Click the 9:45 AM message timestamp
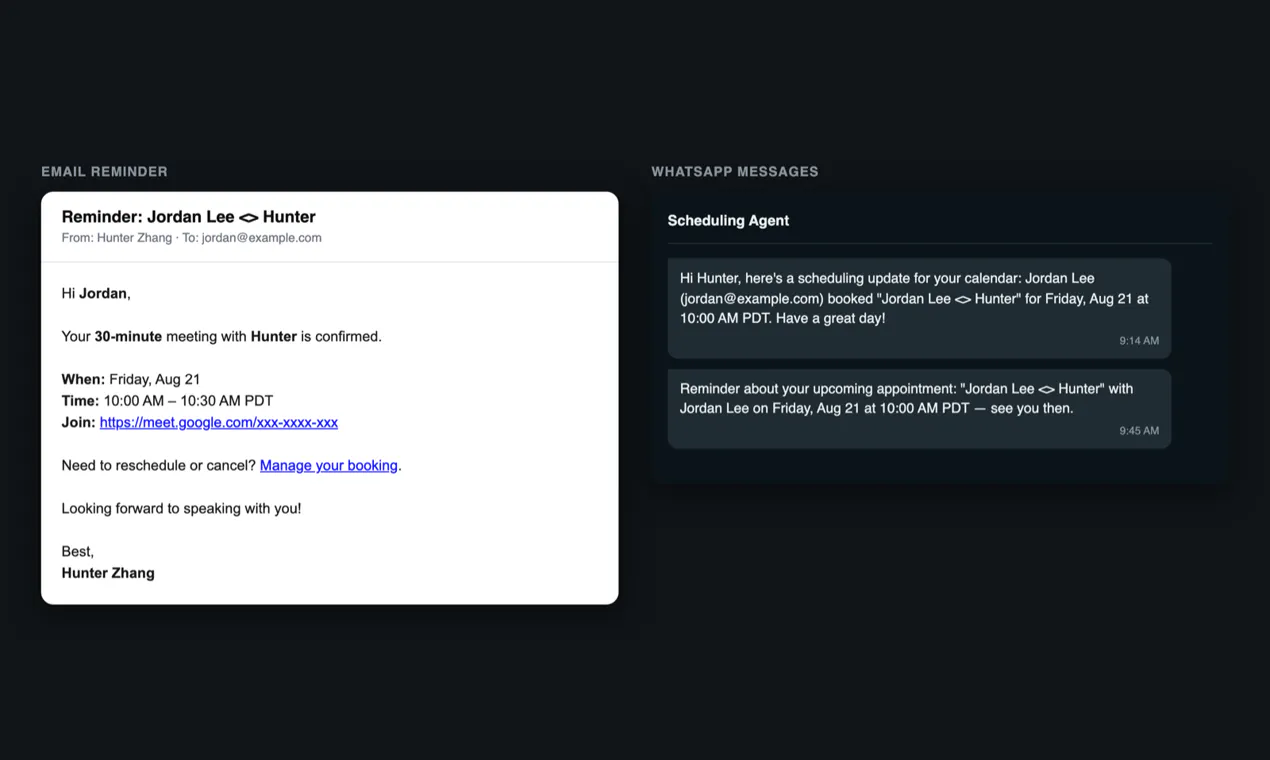This screenshot has width=1270, height=760. point(1139,431)
